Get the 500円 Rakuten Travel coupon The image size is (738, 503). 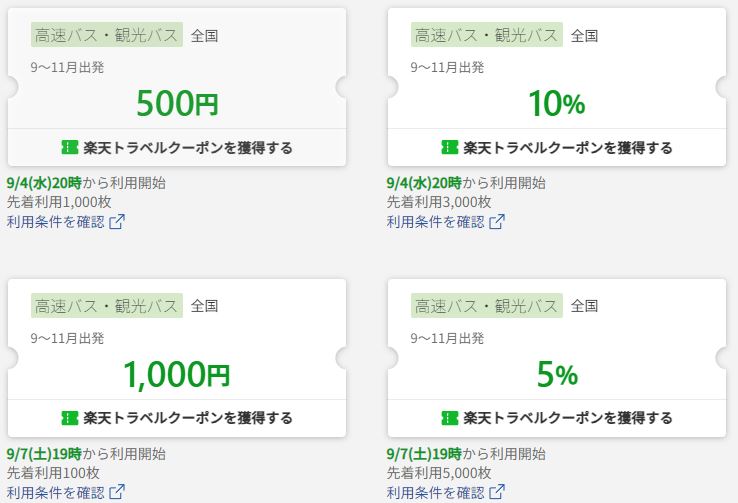177,147
